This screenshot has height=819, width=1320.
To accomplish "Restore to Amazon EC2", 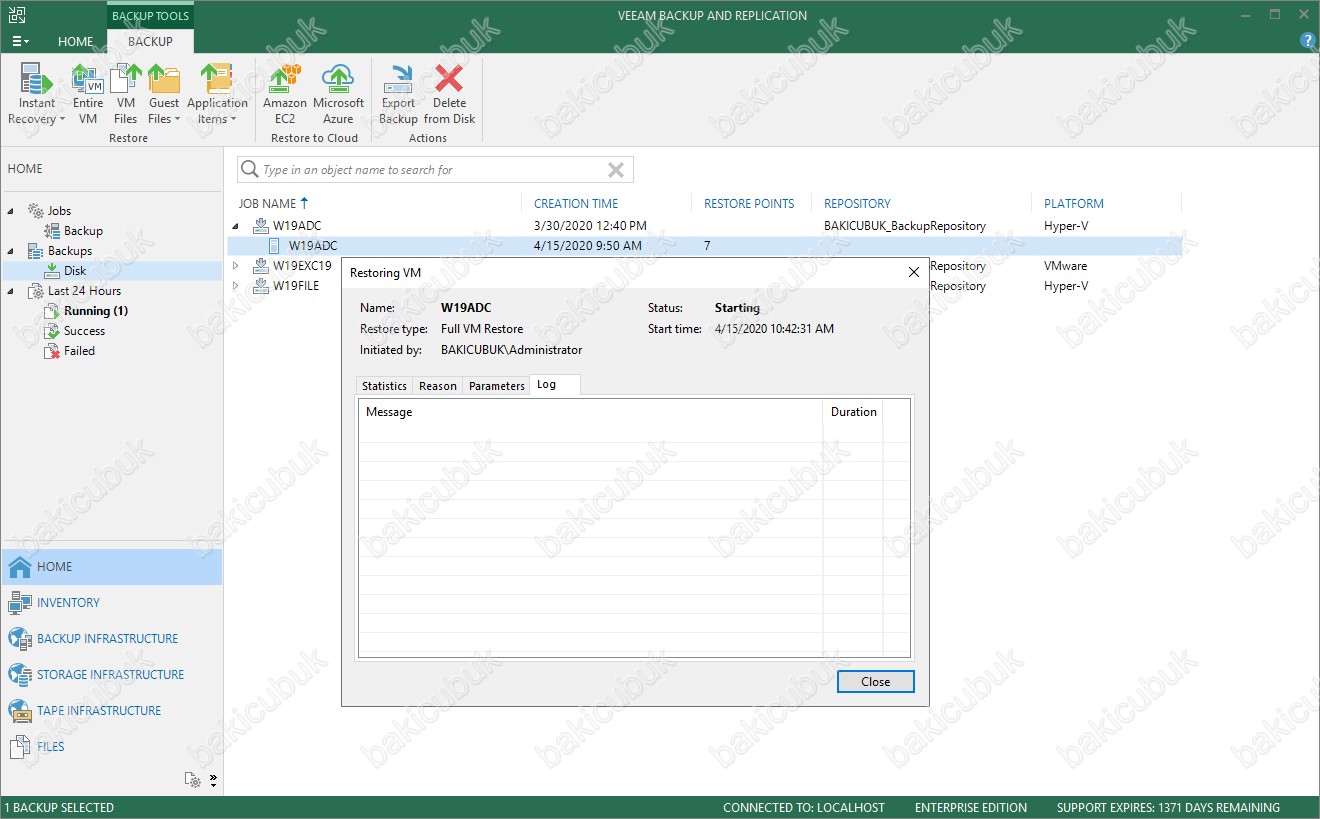I will [285, 95].
